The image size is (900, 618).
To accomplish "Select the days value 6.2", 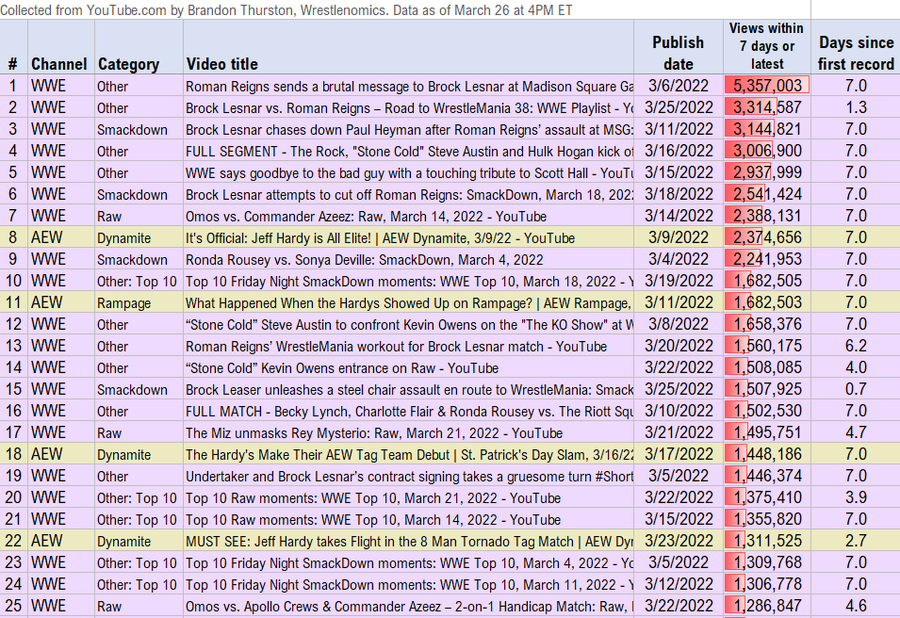I will [856, 346].
